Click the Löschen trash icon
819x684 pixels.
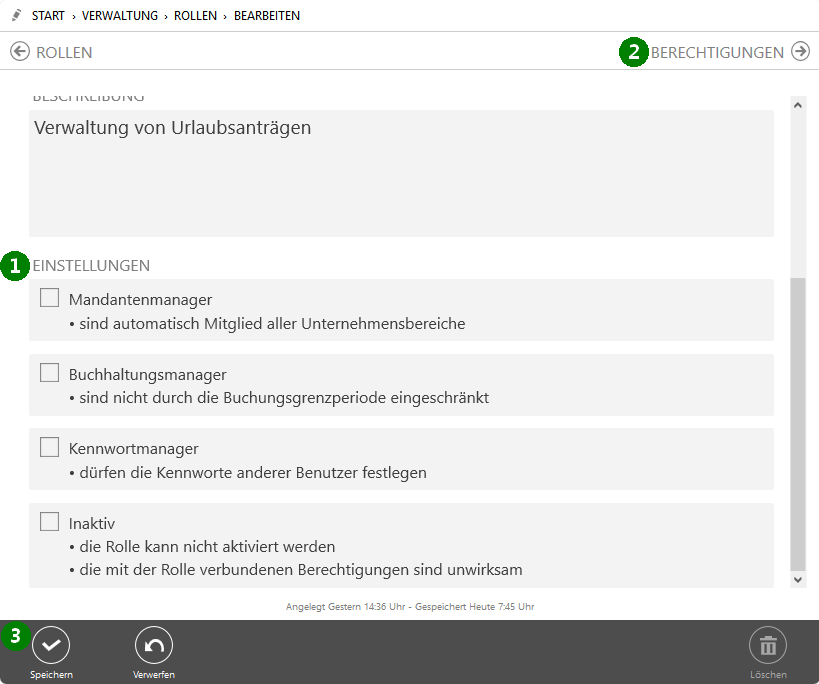click(x=768, y=646)
